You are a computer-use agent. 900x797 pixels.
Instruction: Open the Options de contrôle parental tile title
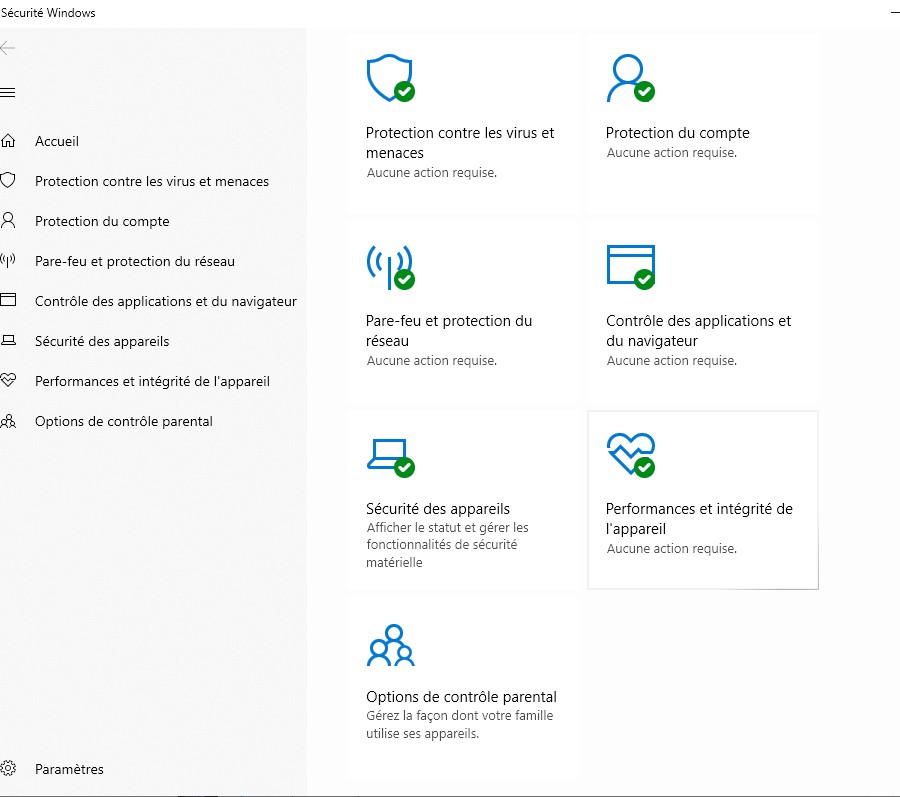[461, 697]
